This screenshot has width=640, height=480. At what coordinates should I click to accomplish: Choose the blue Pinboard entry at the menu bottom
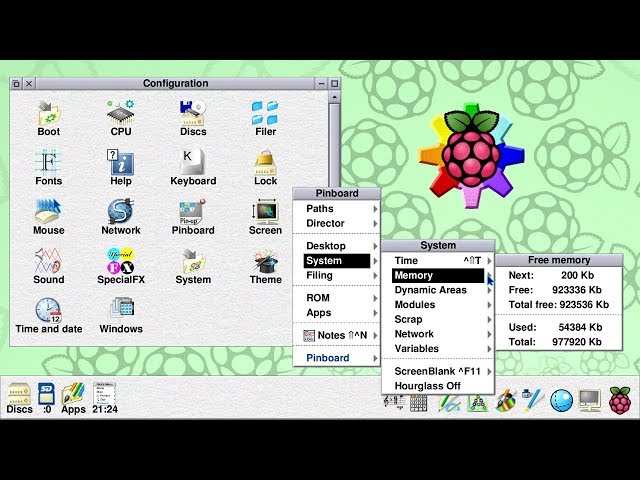pyautogui.click(x=337, y=358)
